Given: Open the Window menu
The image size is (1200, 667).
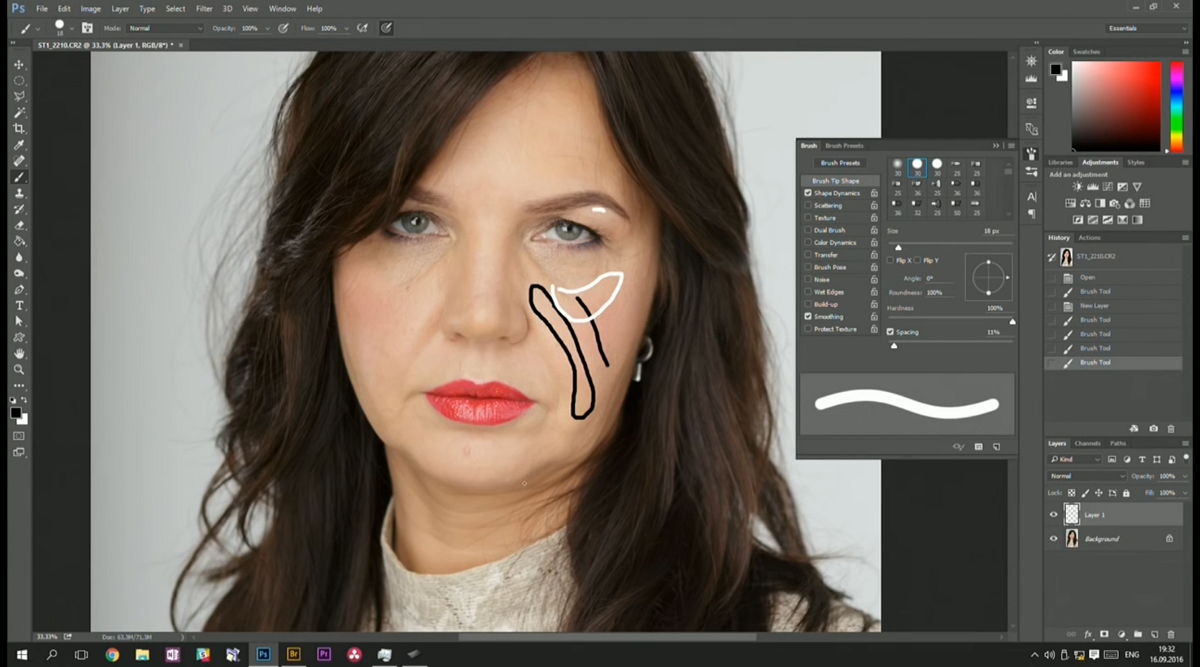Looking at the screenshot, I should [282, 9].
